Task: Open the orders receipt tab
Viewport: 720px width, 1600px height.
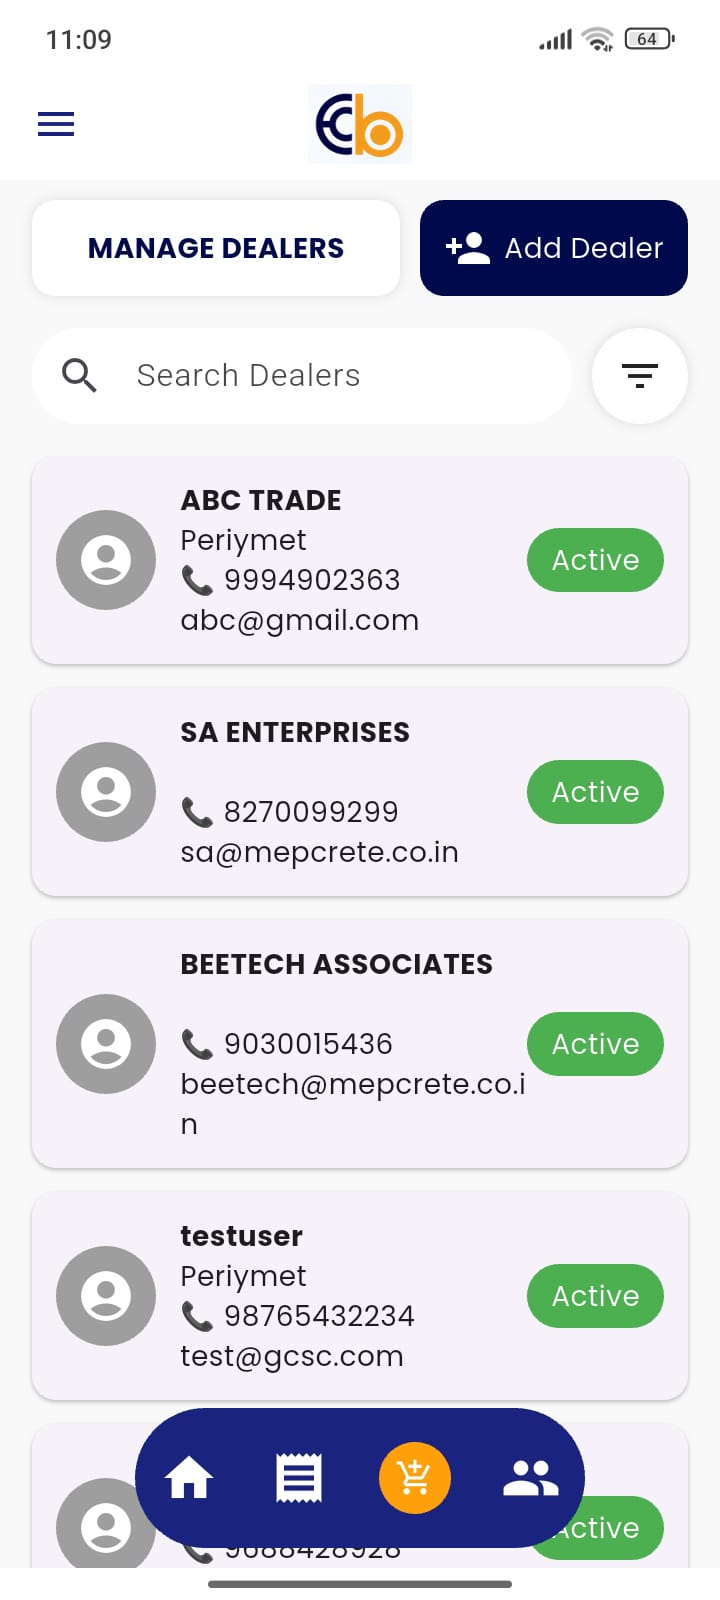Action: [x=298, y=1478]
